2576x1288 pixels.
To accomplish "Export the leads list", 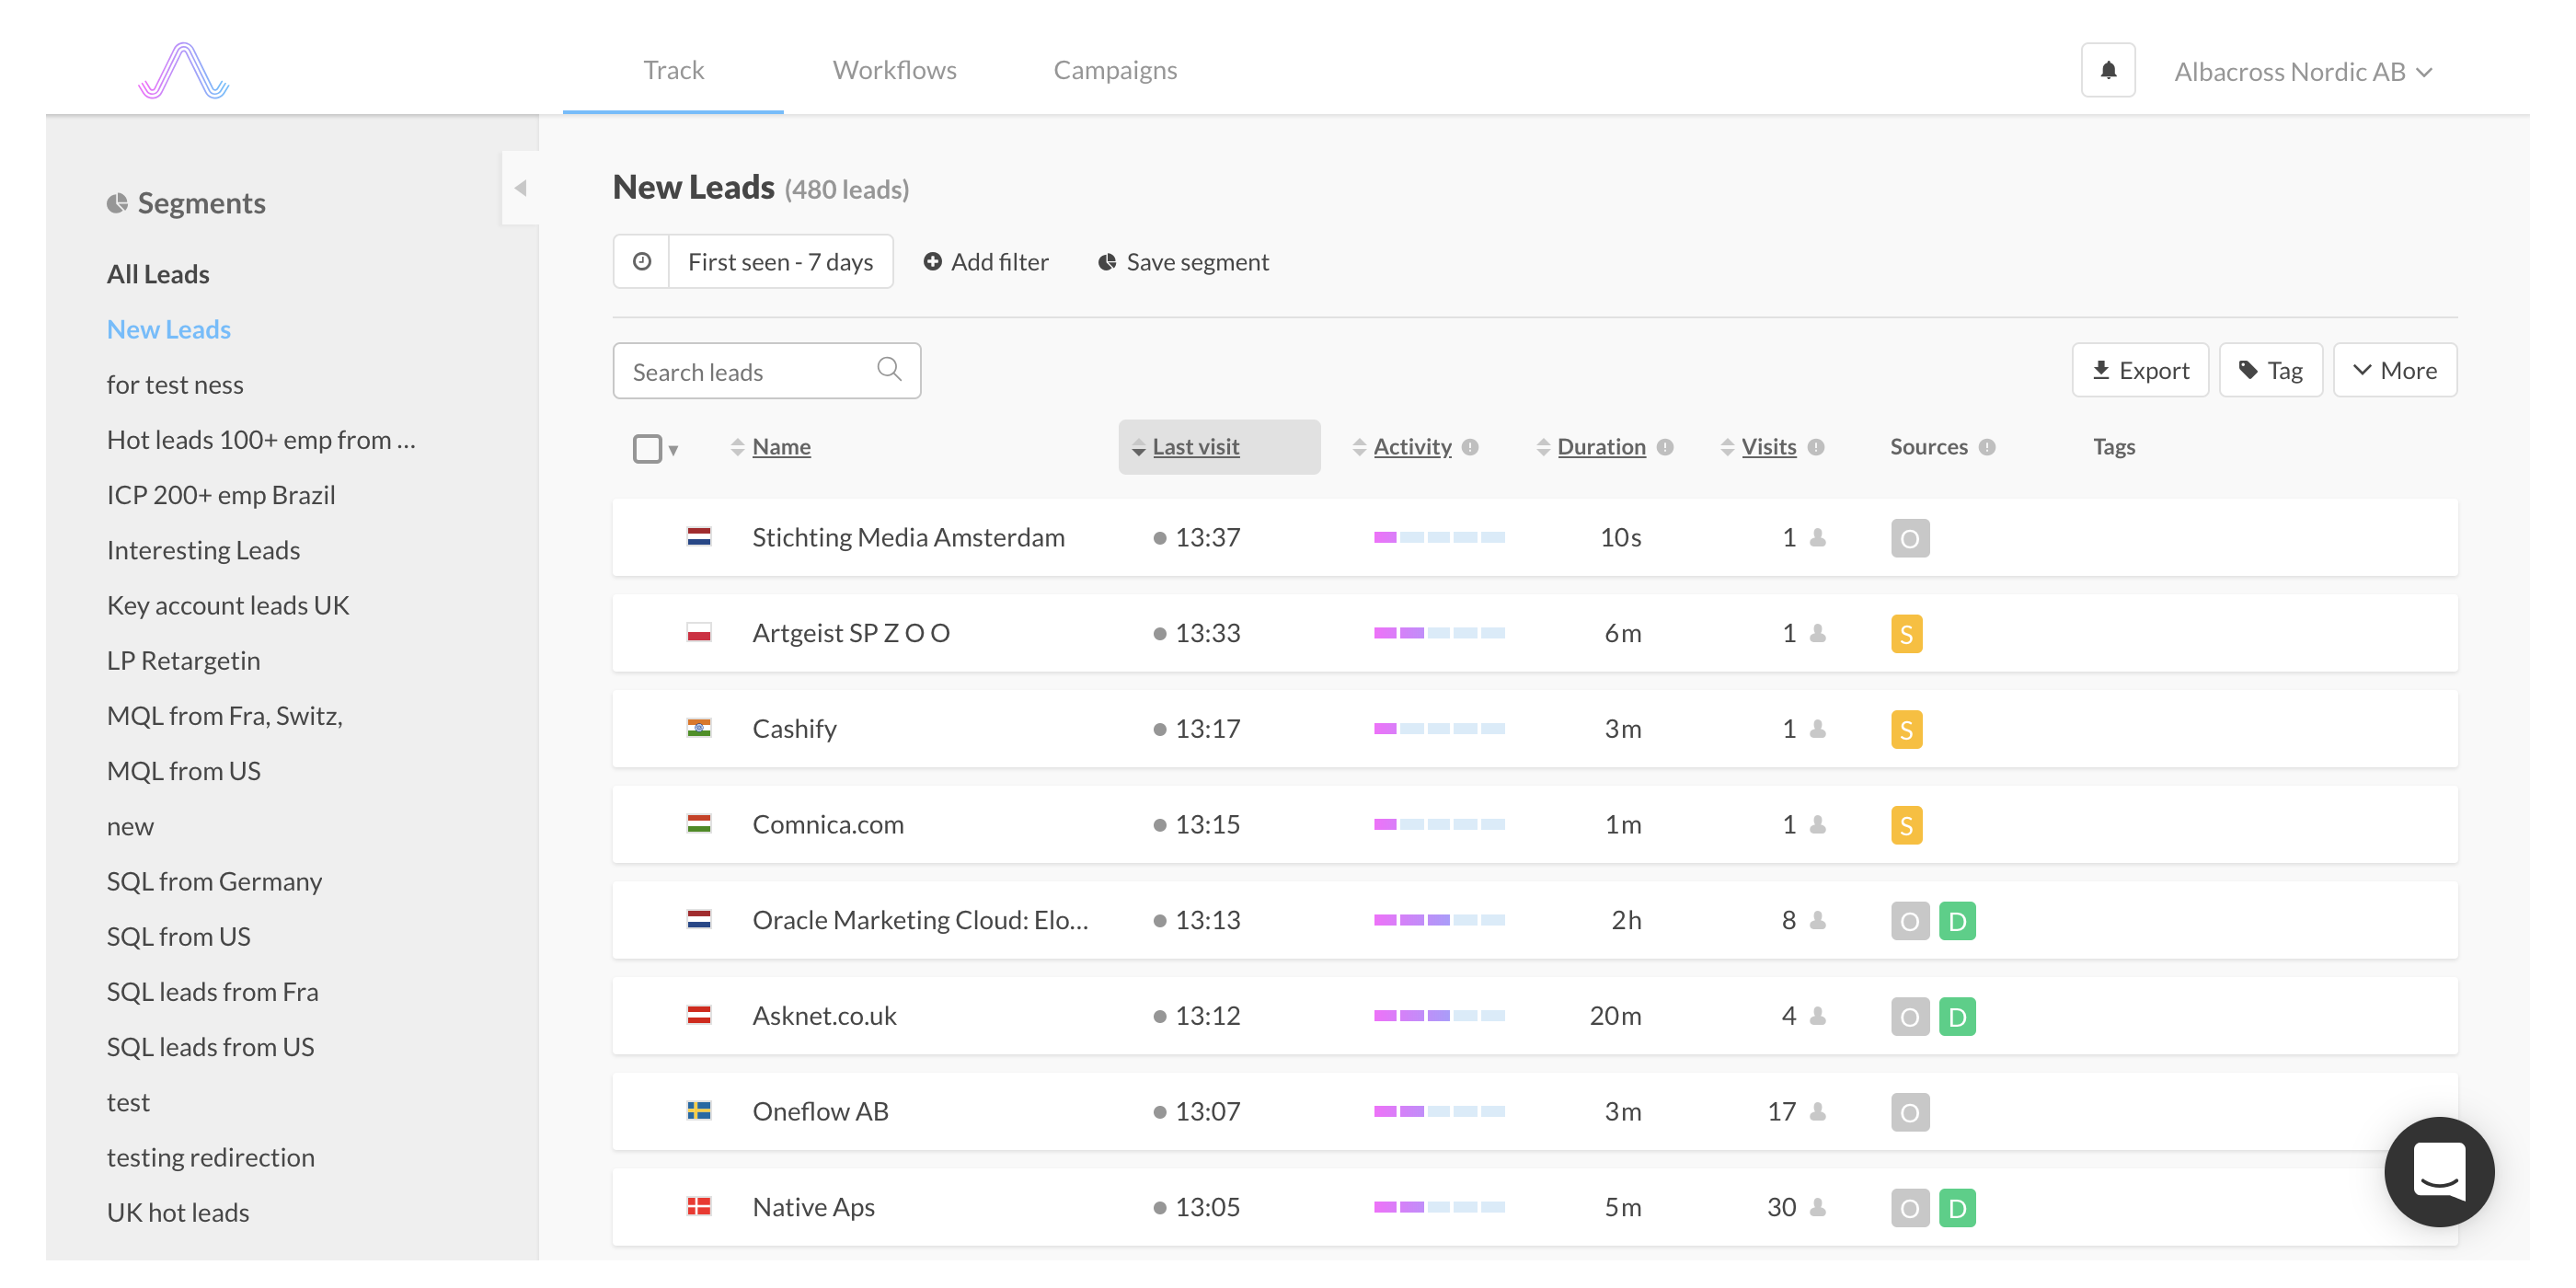I will 2140,371.
